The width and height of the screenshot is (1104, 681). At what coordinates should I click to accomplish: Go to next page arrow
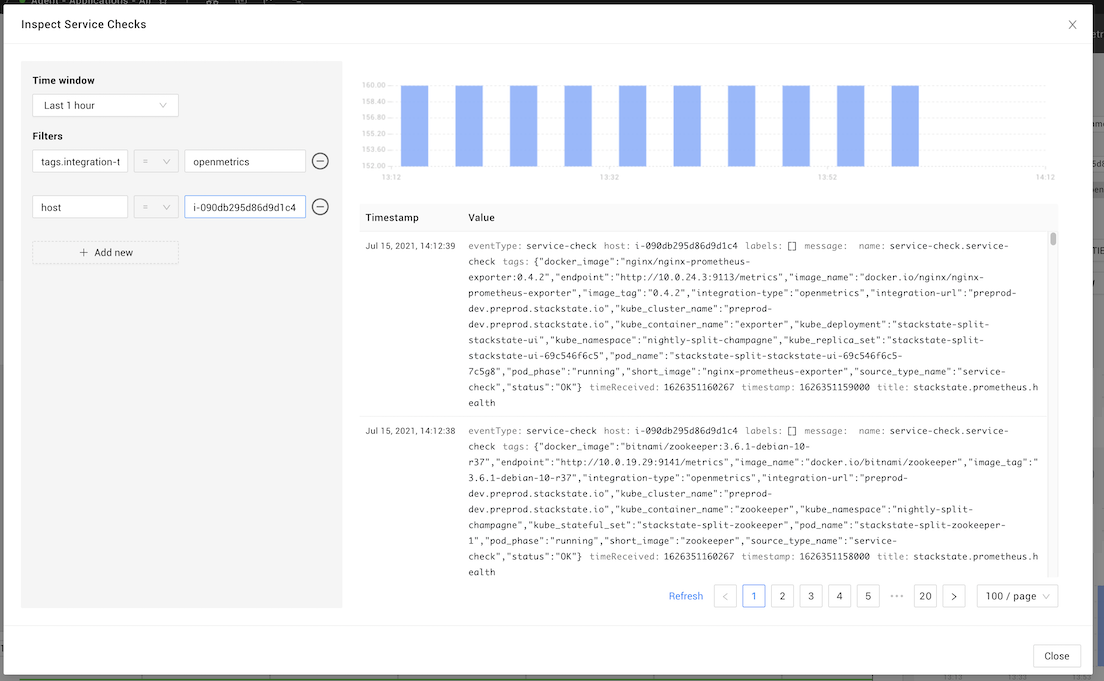click(x=954, y=596)
